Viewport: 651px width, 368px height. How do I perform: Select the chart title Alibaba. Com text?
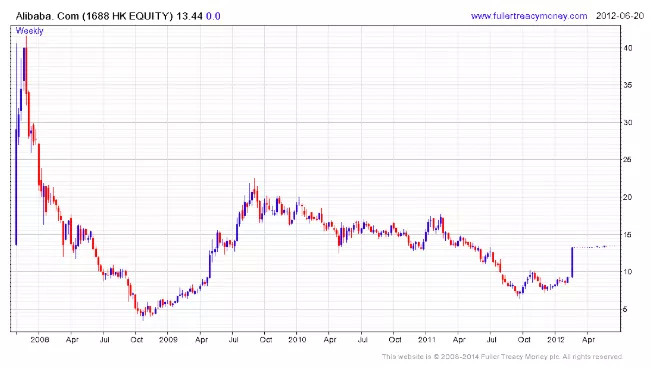47,16
